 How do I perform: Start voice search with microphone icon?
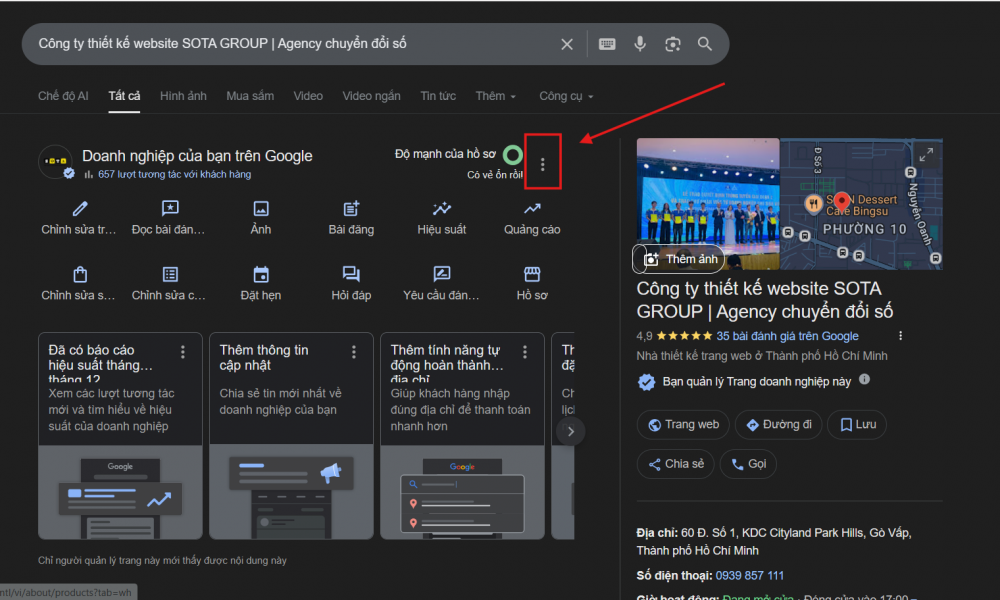coord(640,44)
